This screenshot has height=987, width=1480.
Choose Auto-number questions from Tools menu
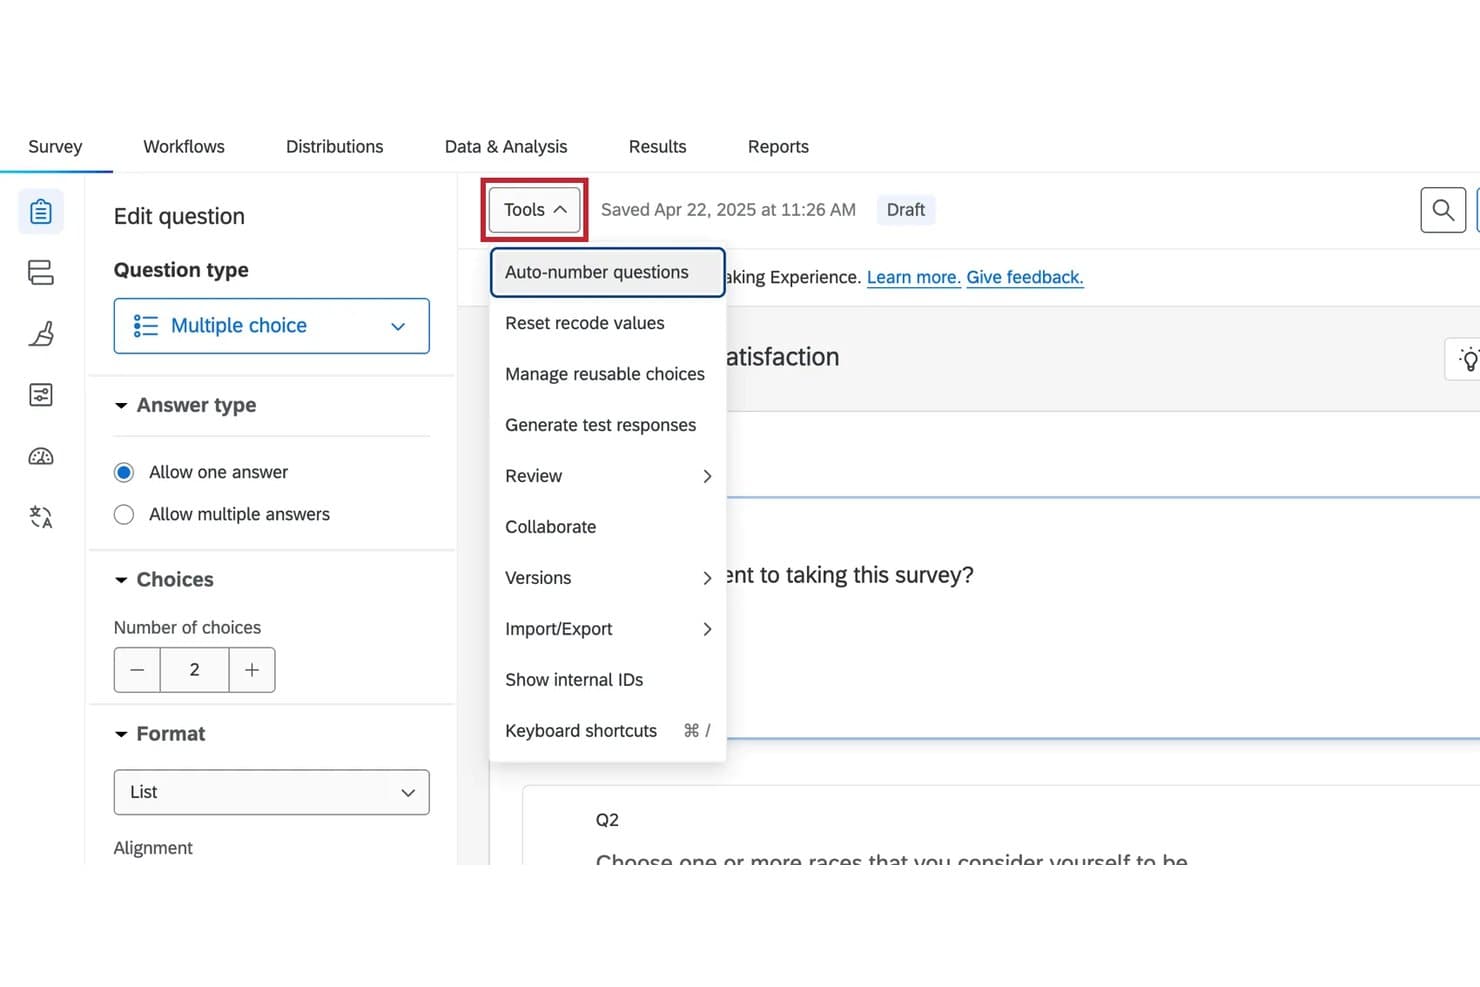click(608, 272)
